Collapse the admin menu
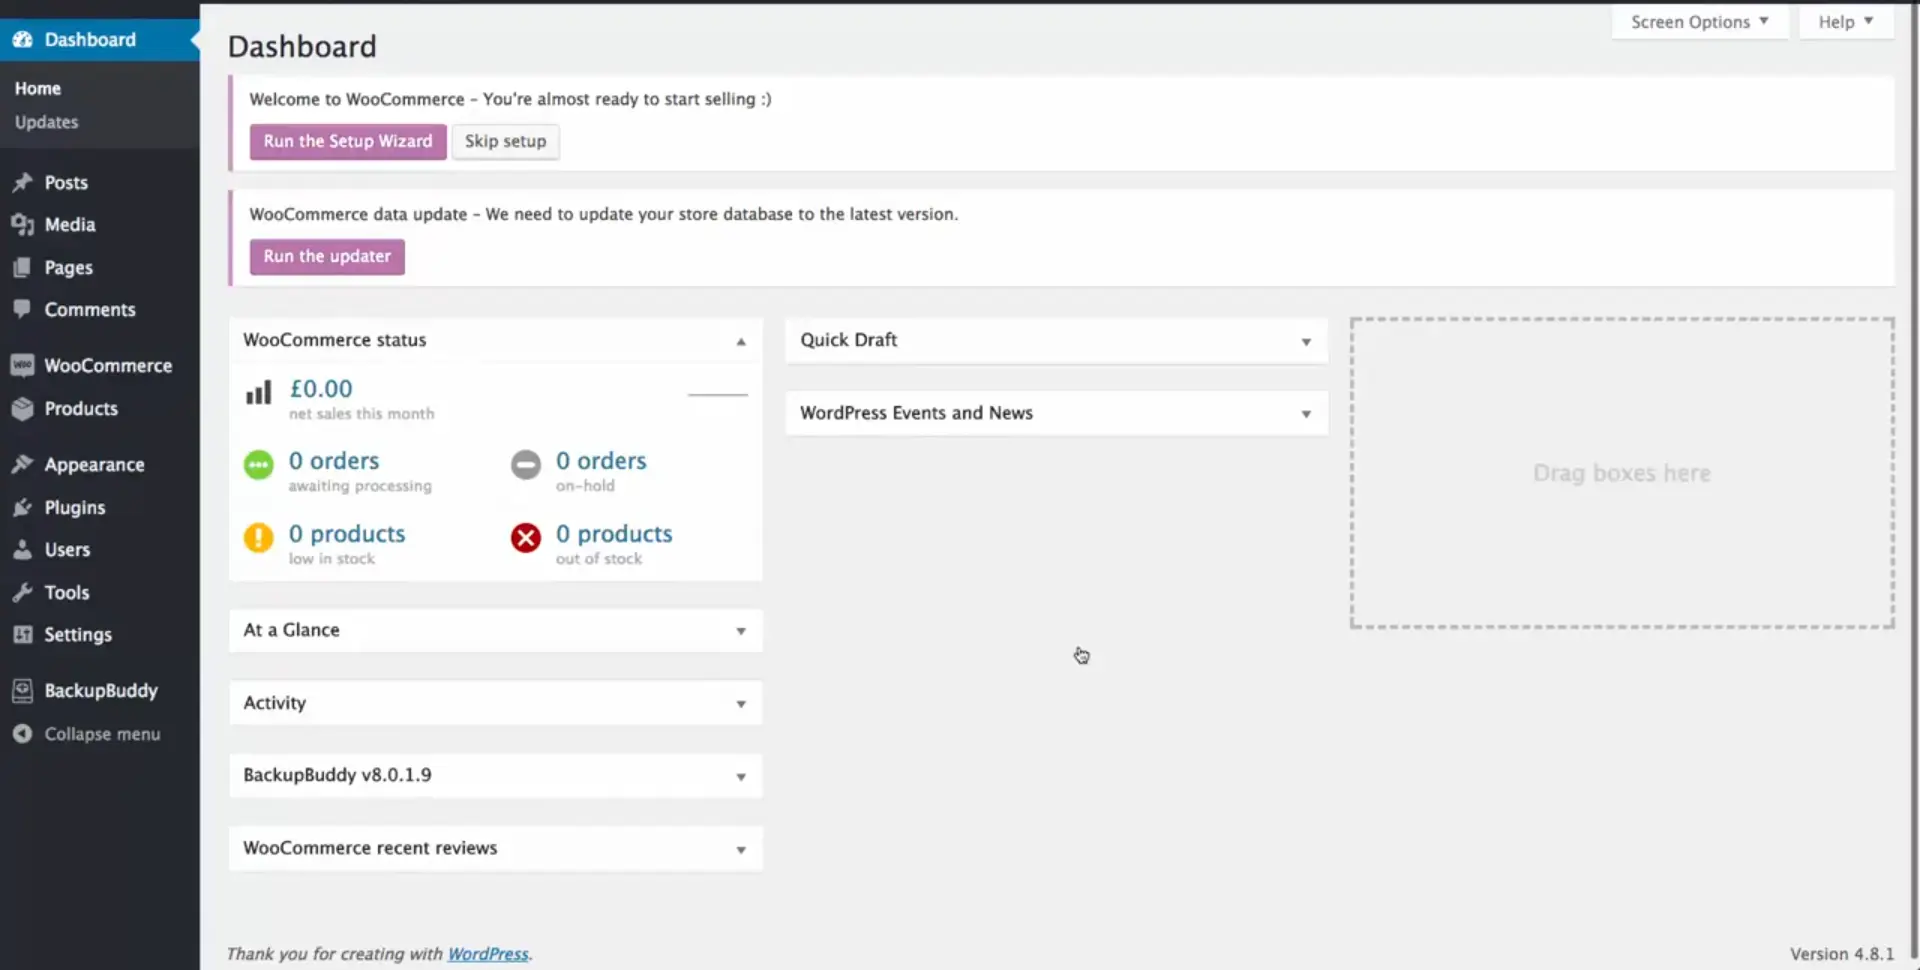Screen dimensions: 1920x970 coord(23,733)
